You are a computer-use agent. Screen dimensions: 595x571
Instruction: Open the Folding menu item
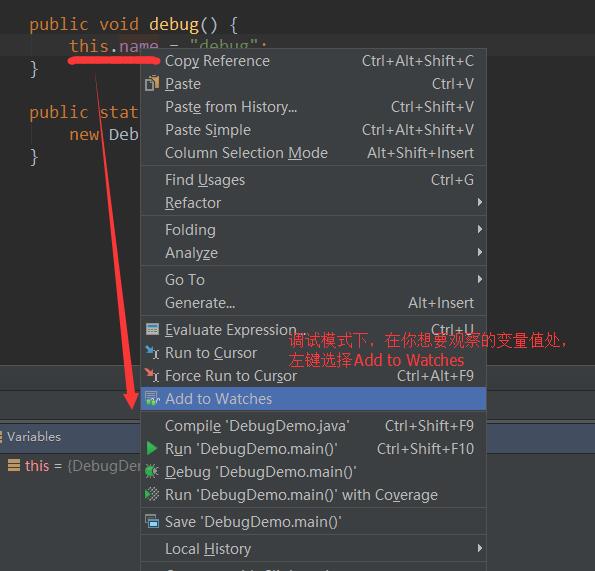point(313,230)
